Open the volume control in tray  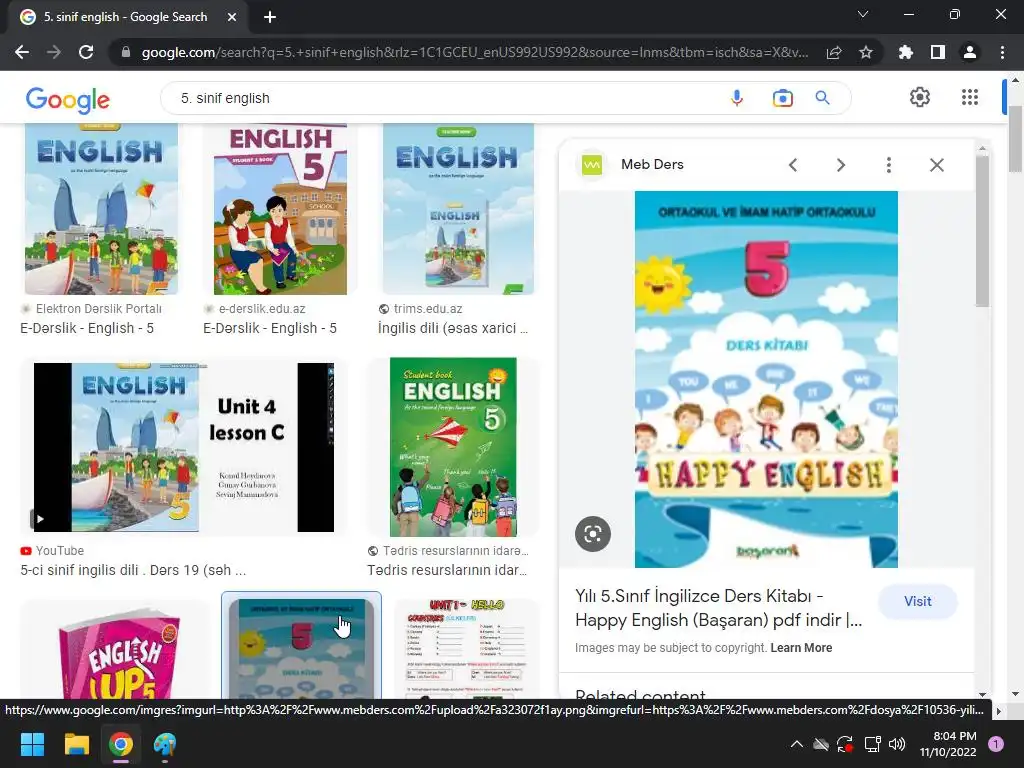pyautogui.click(x=897, y=744)
